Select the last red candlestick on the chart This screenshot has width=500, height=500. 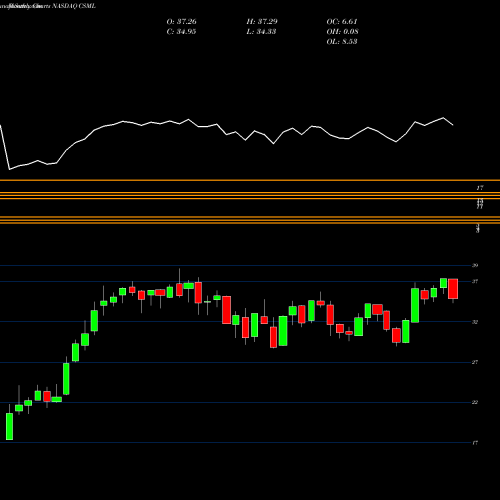point(453,289)
